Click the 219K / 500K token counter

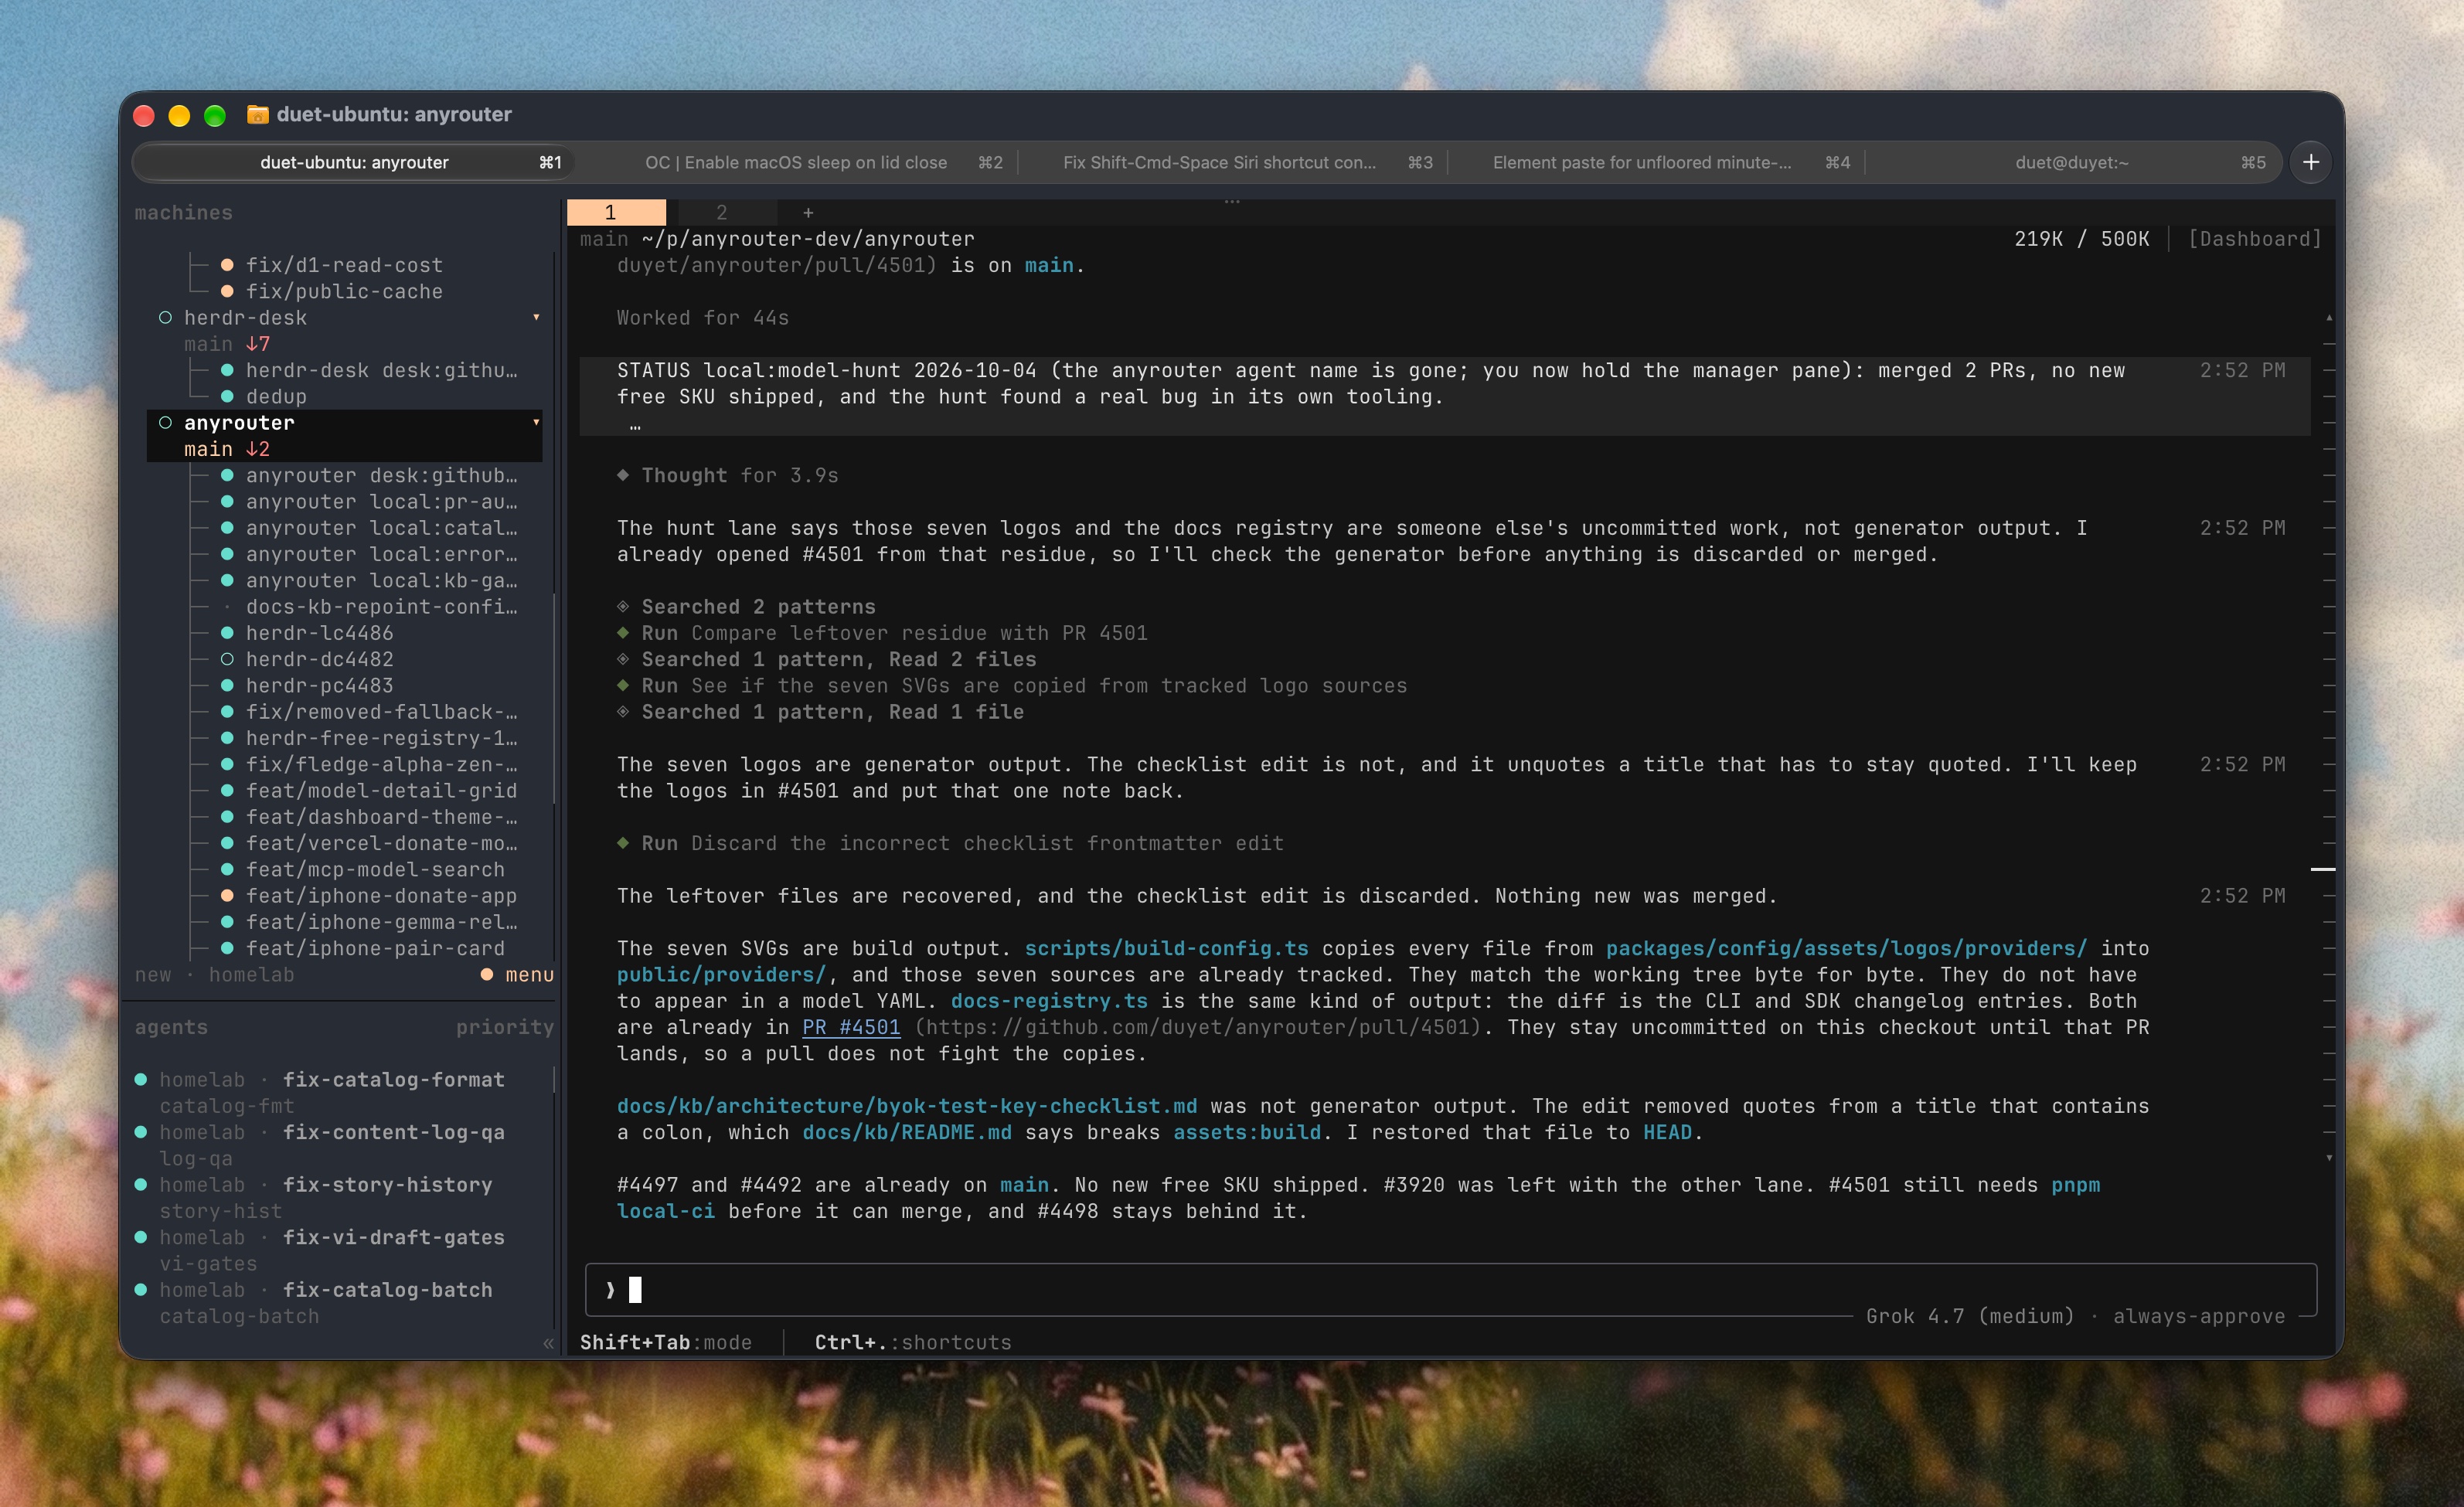coord(2081,239)
